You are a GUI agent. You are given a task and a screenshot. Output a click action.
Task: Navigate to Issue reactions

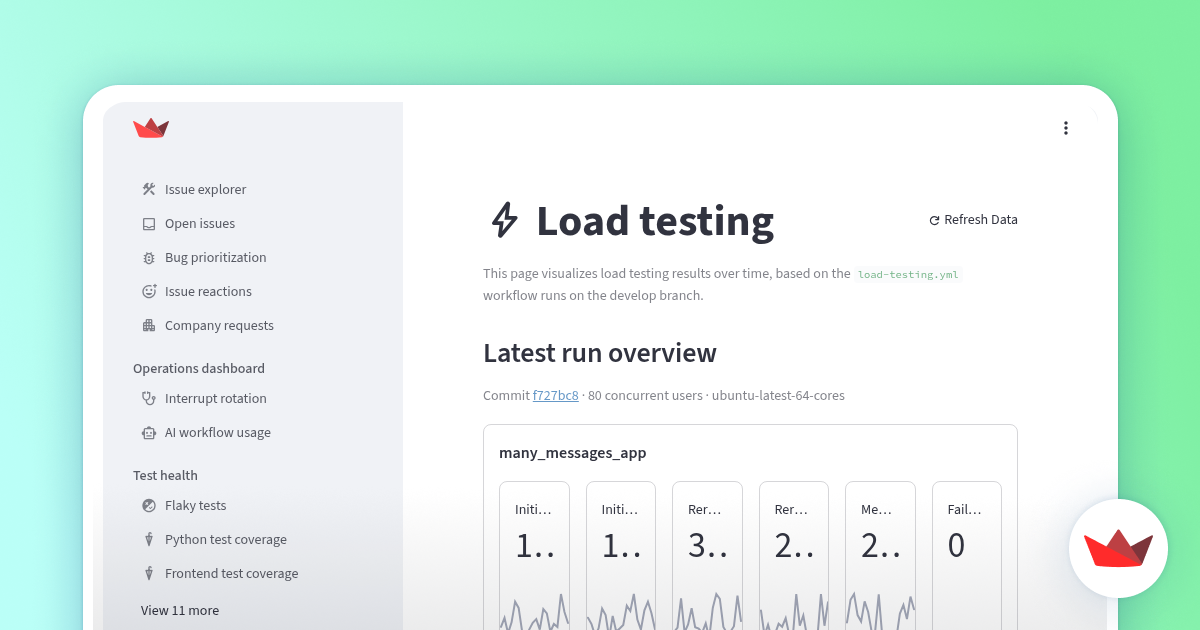(208, 291)
